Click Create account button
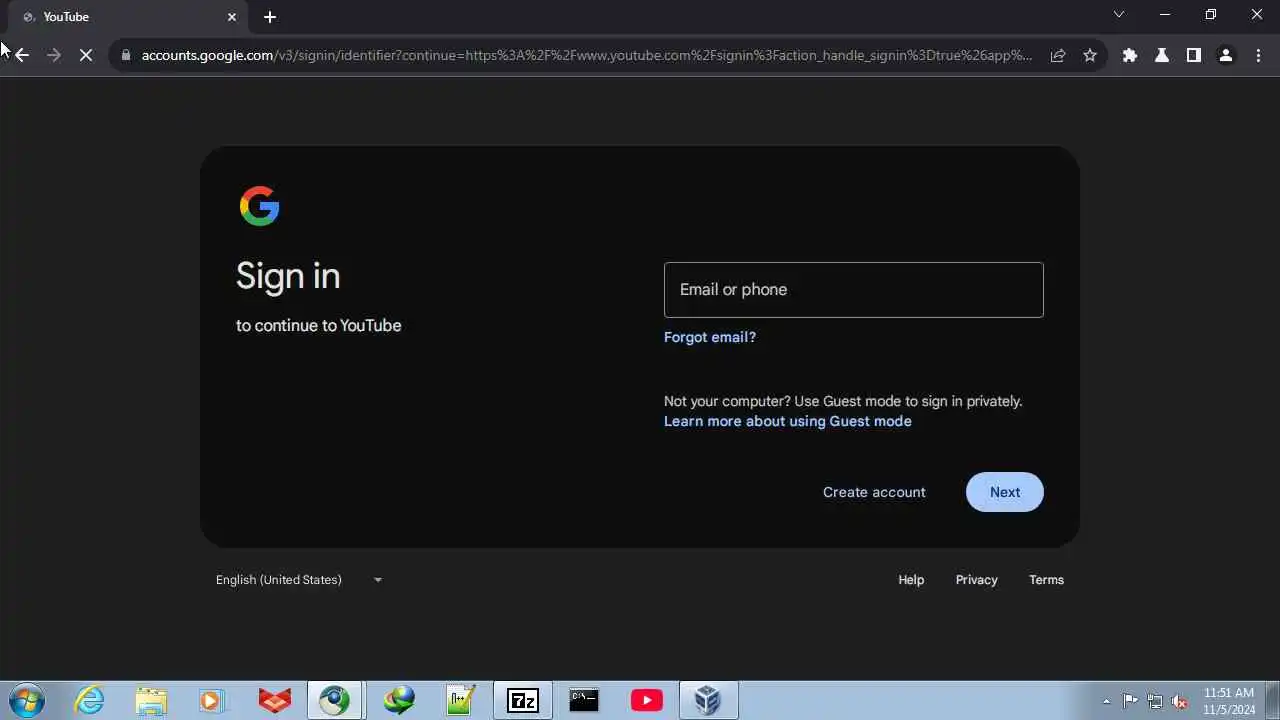 (x=874, y=492)
